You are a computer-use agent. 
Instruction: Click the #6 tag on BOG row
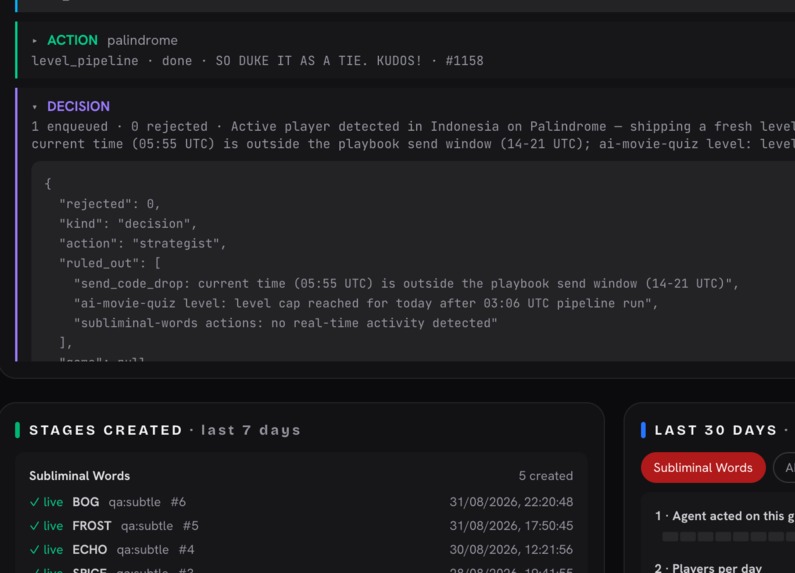point(178,502)
